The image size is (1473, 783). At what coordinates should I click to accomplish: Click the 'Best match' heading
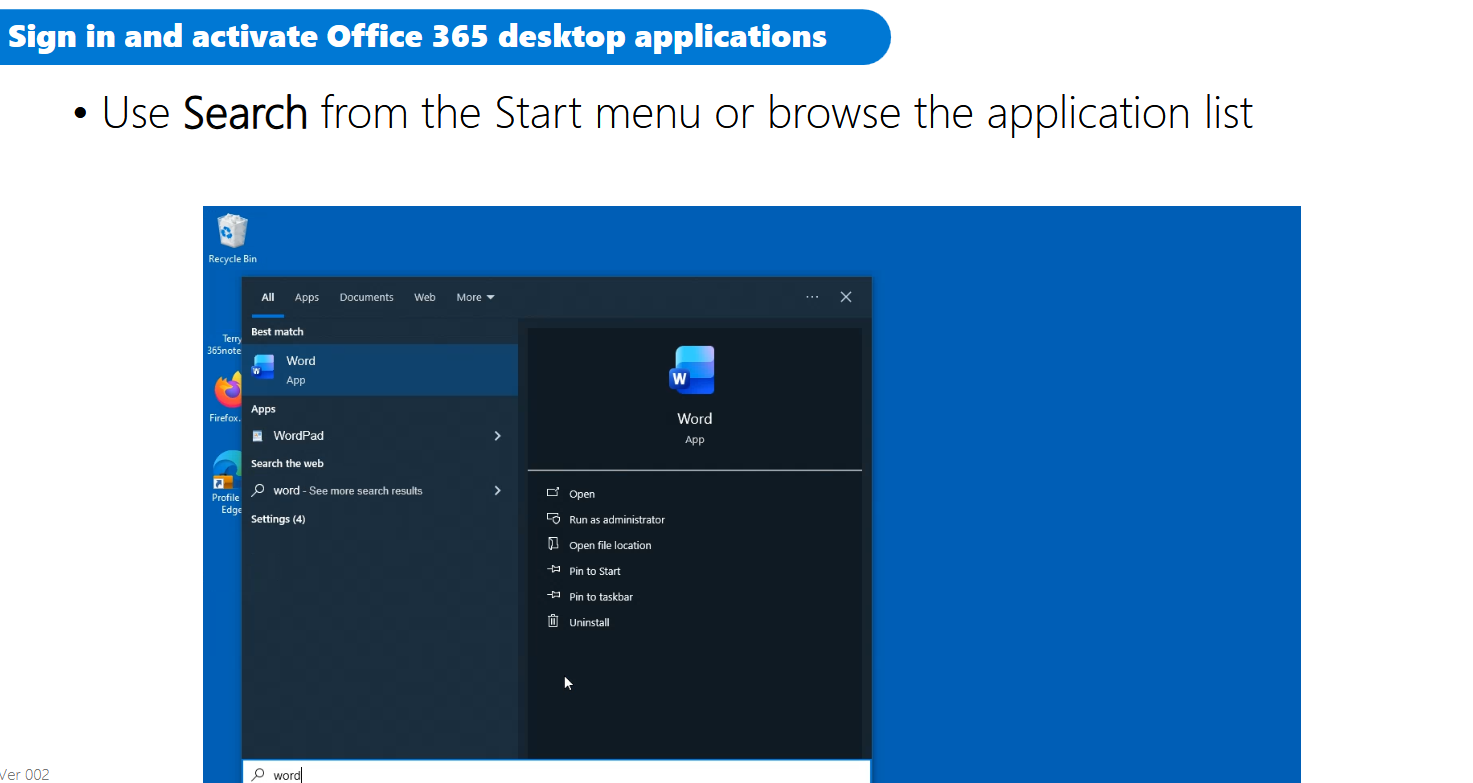[x=277, y=332]
